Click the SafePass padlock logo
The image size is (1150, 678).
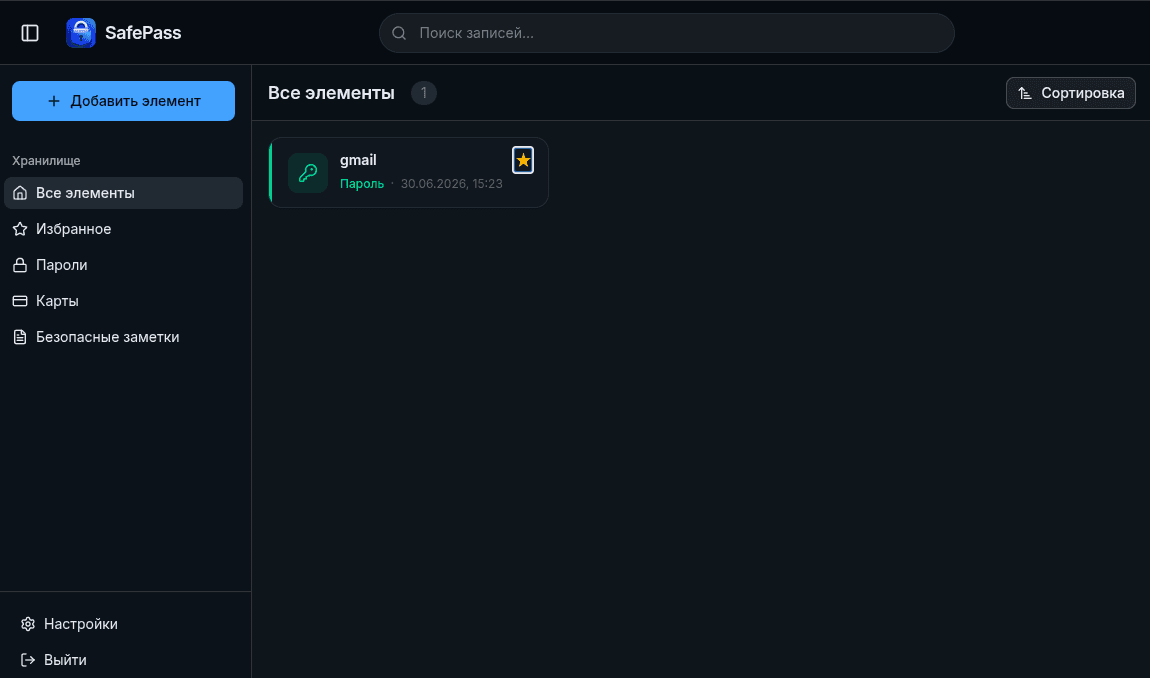[x=81, y=33]
